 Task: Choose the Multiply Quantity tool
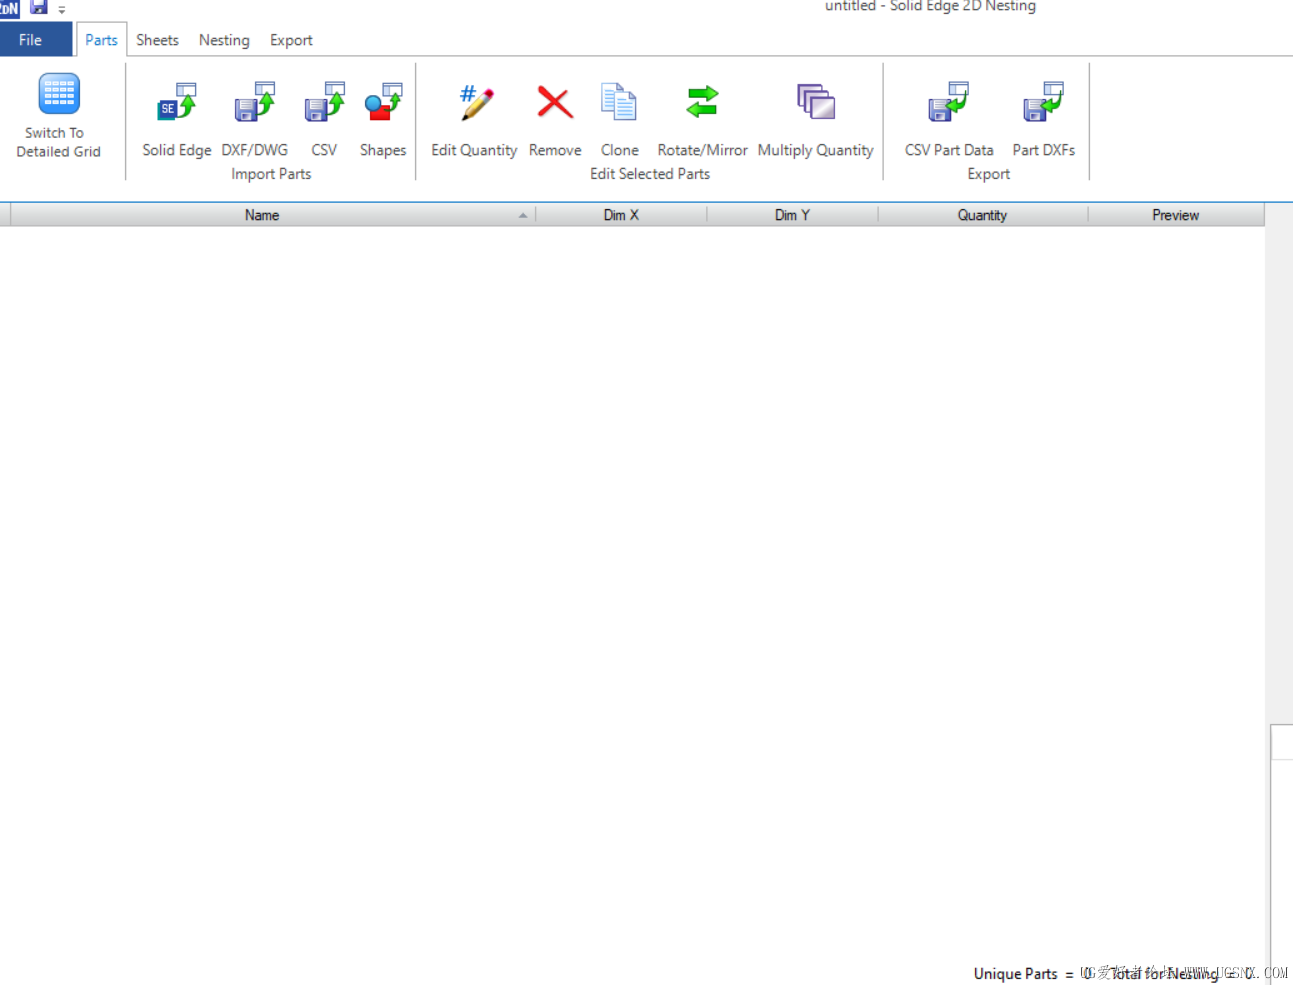click(816, 120)
